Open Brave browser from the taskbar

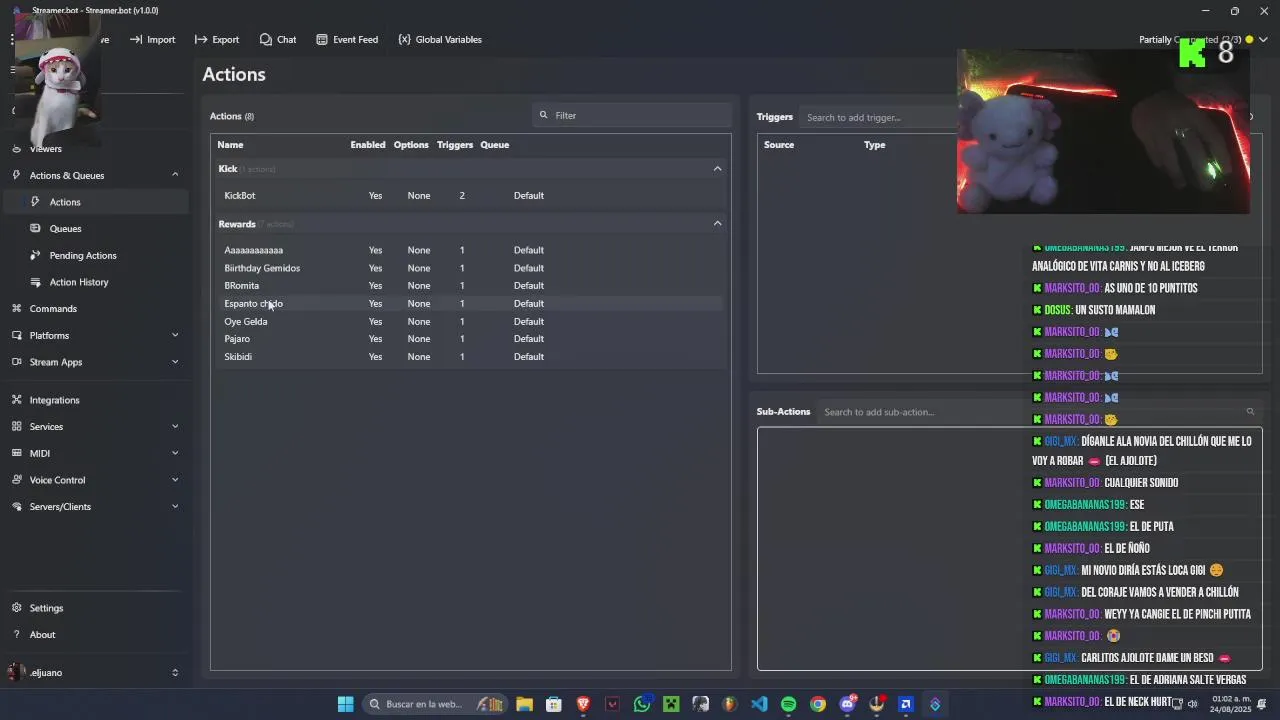click(x=583, y=704)
